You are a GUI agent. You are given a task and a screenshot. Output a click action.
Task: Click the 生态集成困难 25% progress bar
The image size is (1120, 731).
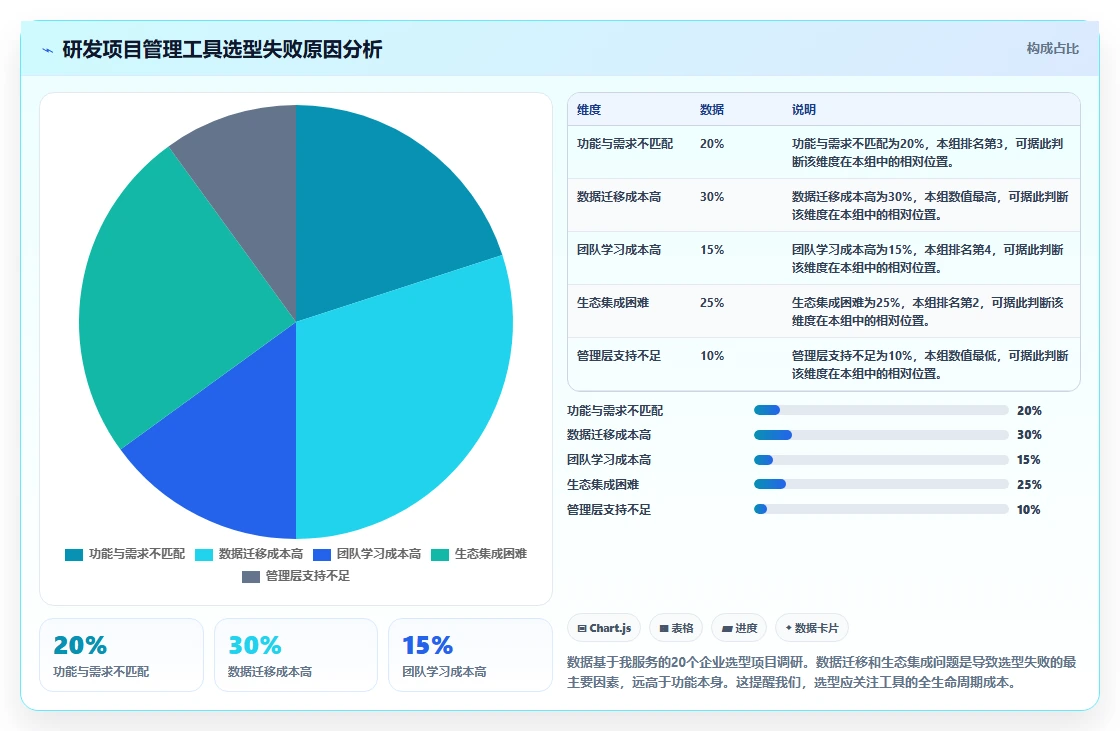click(x=881, y=484)
